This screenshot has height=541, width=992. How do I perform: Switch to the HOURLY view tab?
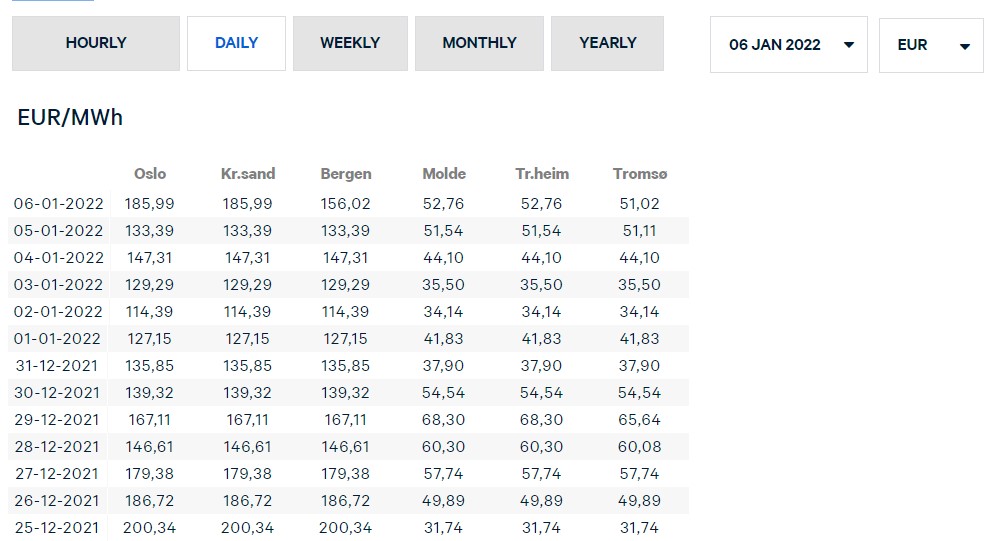click(96, 43)
